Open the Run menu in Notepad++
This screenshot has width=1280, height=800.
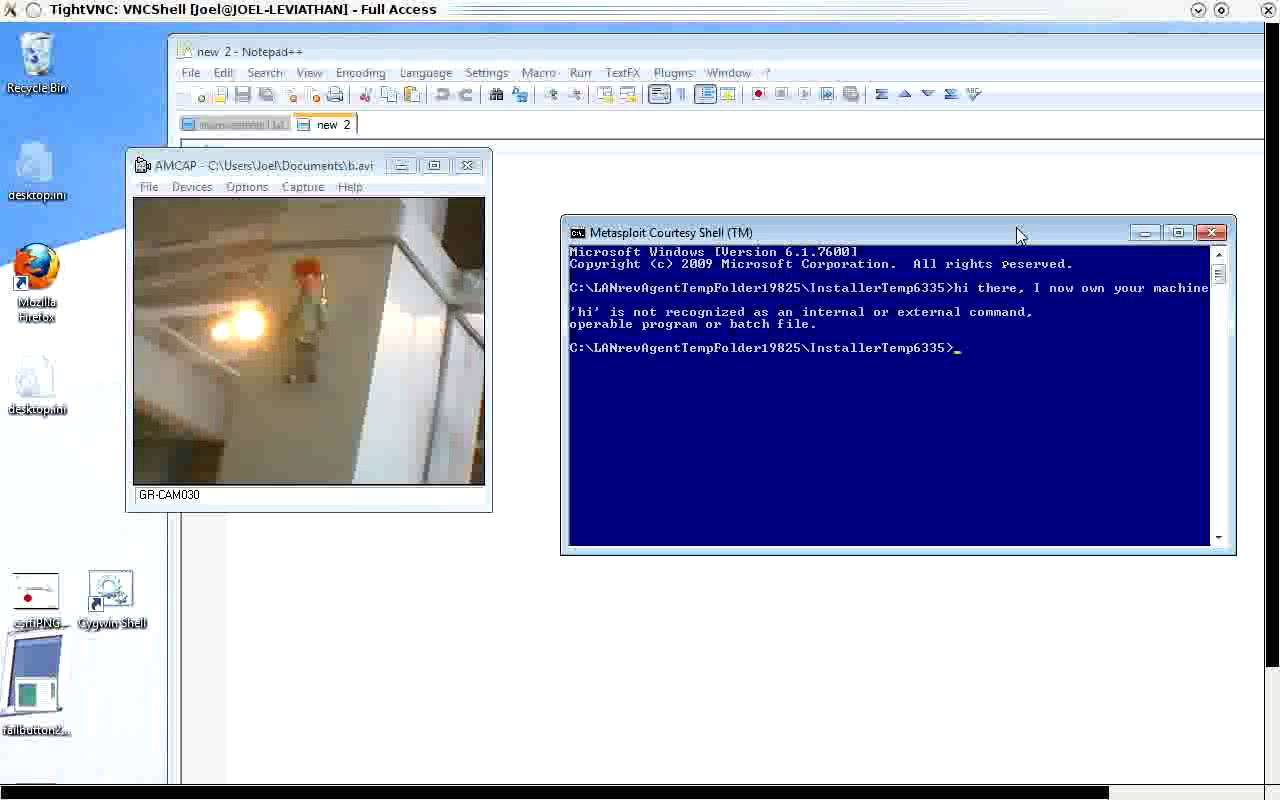(581, 73)
